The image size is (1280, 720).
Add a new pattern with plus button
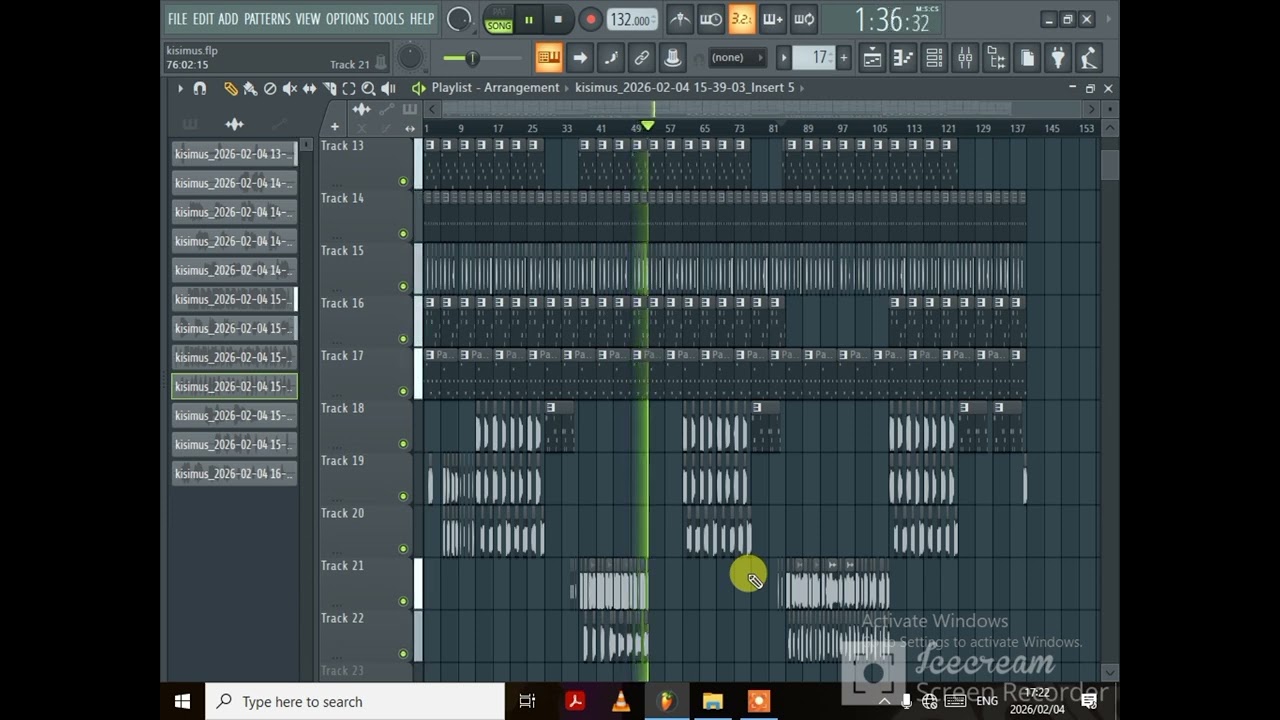pyautogui.click(x=843, y=58)
